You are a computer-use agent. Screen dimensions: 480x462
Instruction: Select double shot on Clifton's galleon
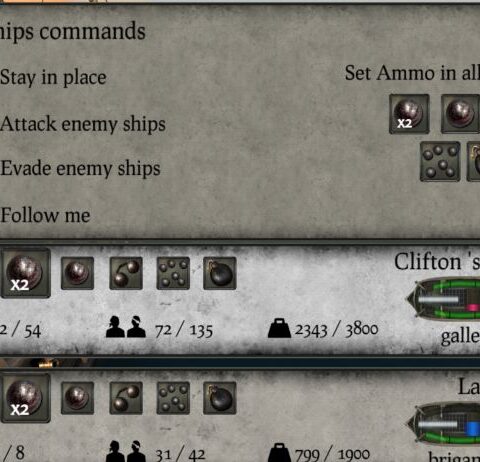25,273
